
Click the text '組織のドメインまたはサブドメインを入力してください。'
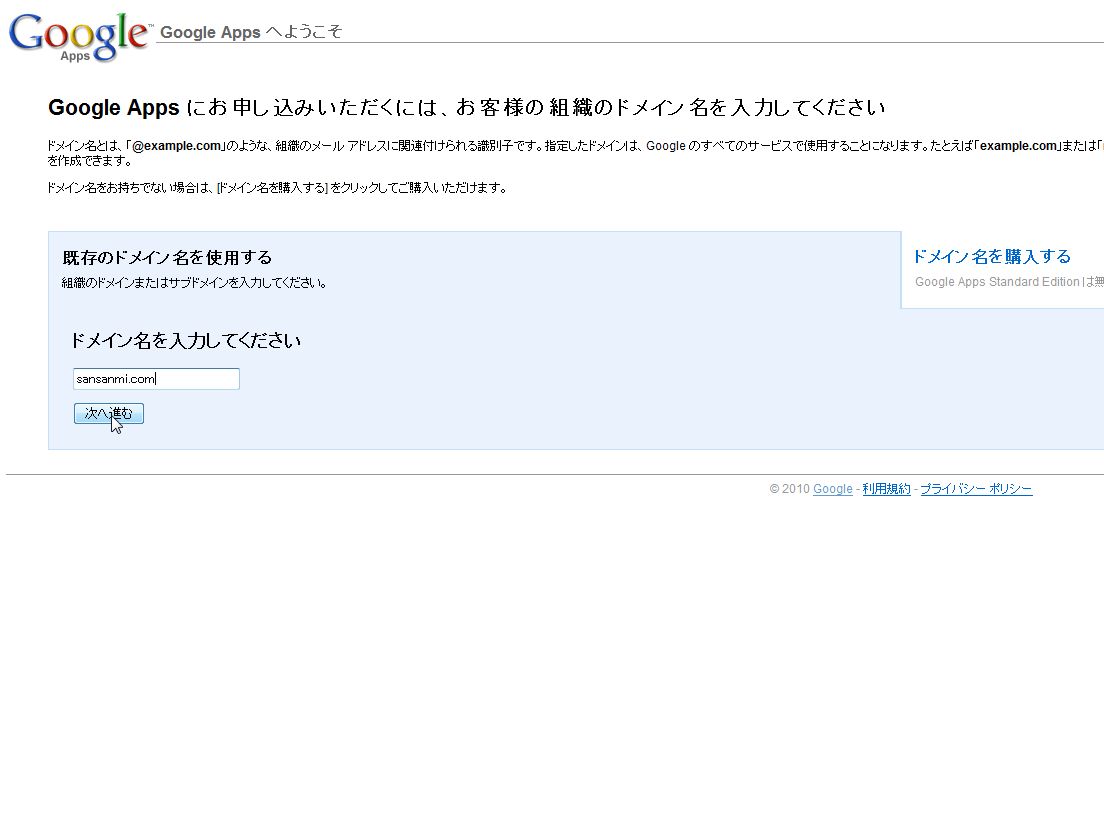194,283
